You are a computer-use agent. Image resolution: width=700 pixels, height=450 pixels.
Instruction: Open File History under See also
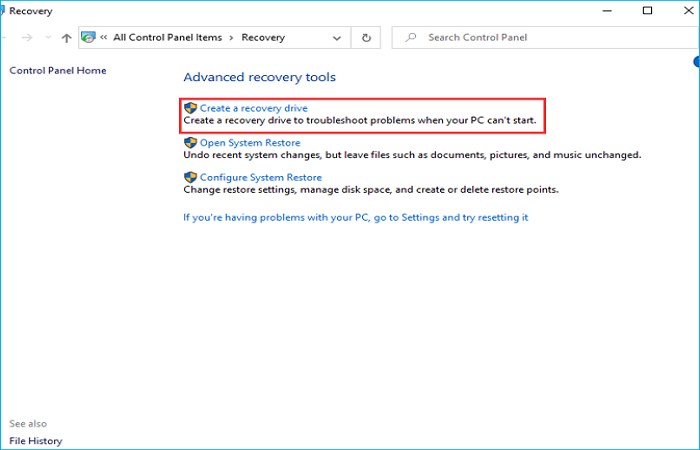point(36,441)
